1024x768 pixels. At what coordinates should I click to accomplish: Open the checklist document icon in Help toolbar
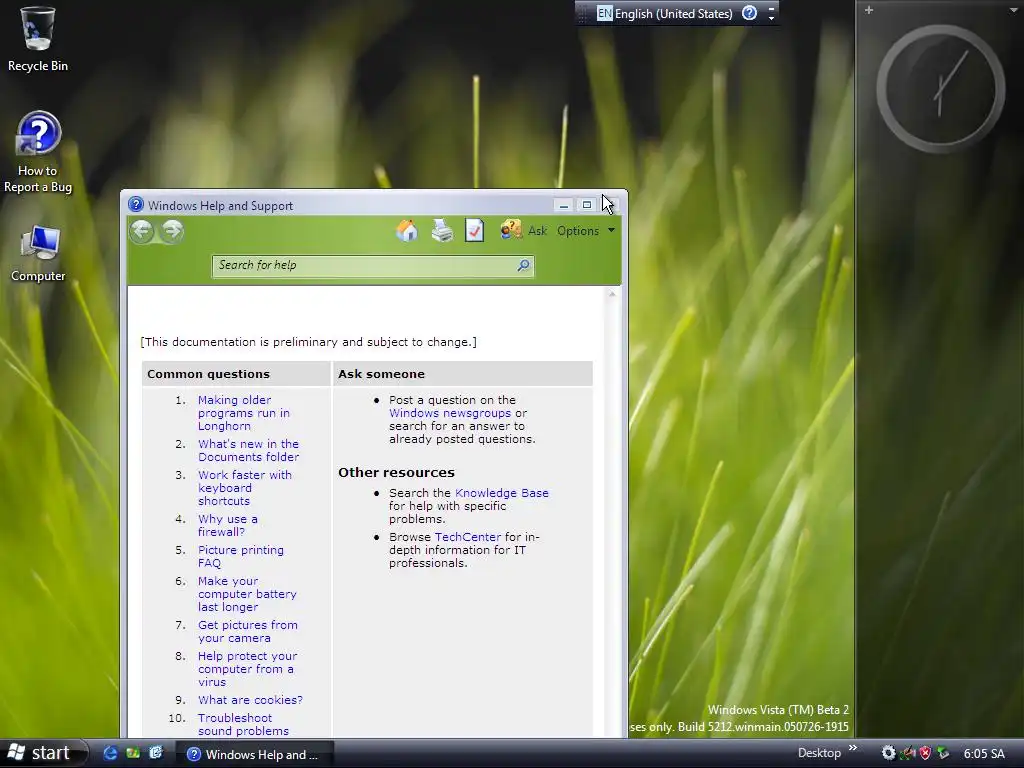point(475,231)
